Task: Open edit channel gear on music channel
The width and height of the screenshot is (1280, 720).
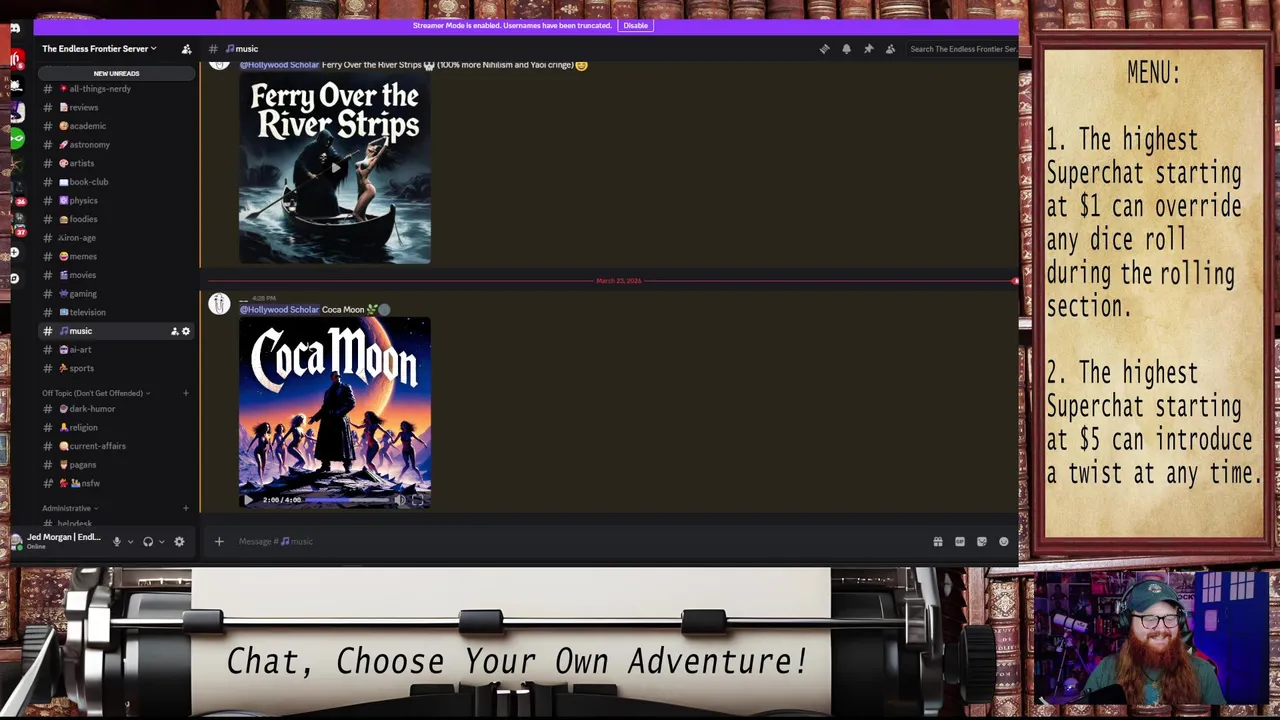Action: 186,331
